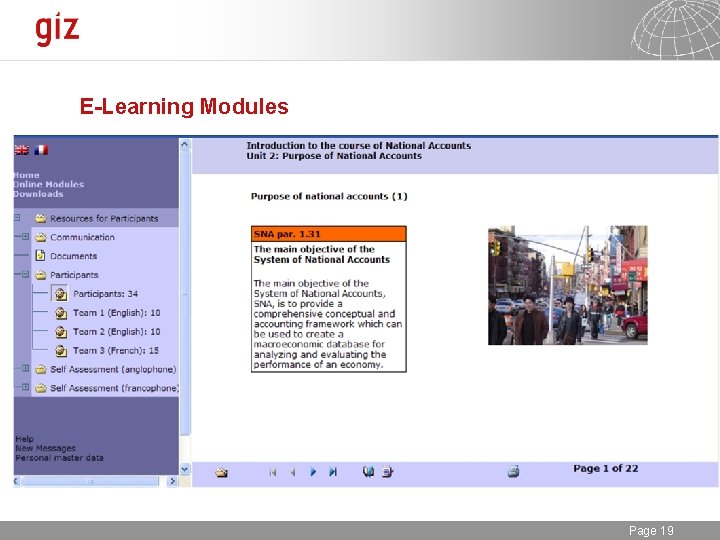Screen dimensions: 720x540
Task: Click the Resources for Participants folder icon
Action: (41, 218)
